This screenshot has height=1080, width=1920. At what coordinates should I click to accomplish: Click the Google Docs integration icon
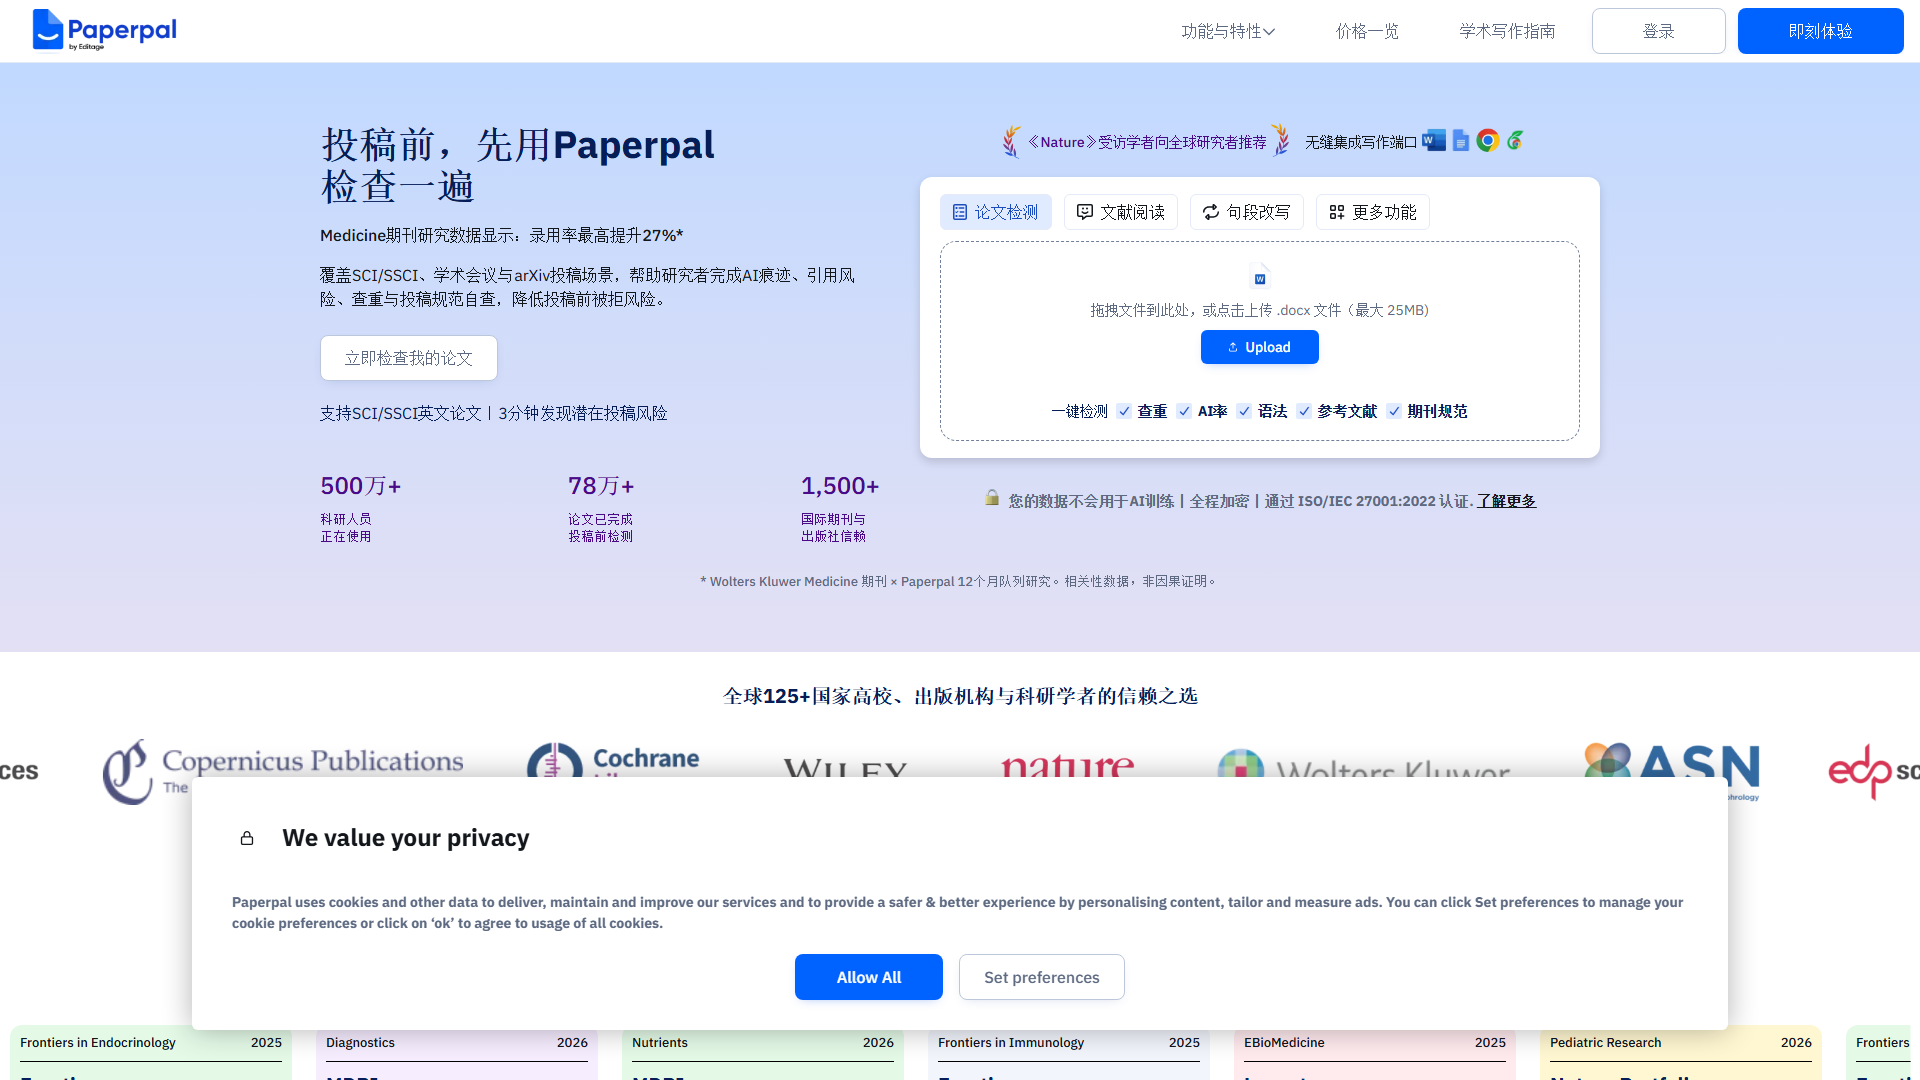(x=1461, y=141)
